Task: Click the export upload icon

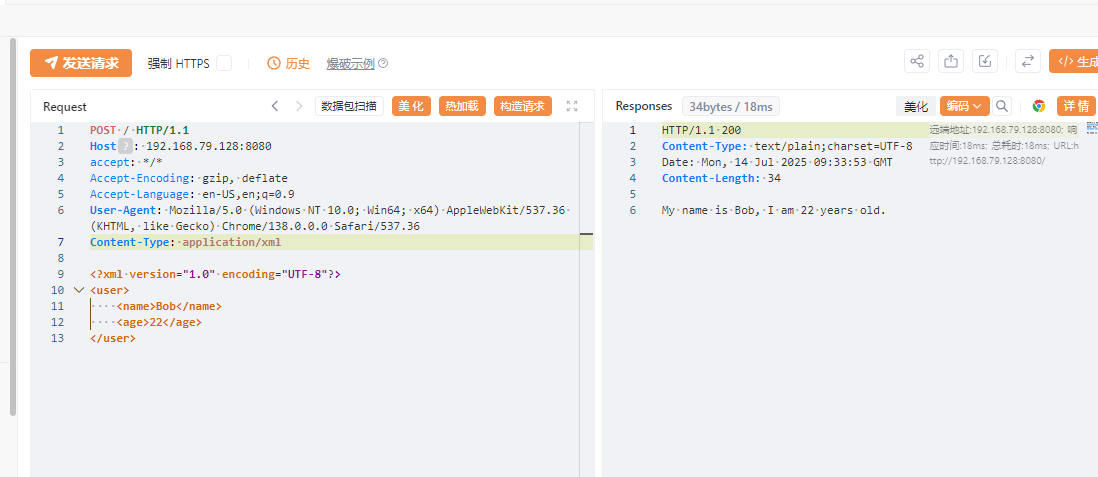Action: pyautogui.click(x=951, y=62)
